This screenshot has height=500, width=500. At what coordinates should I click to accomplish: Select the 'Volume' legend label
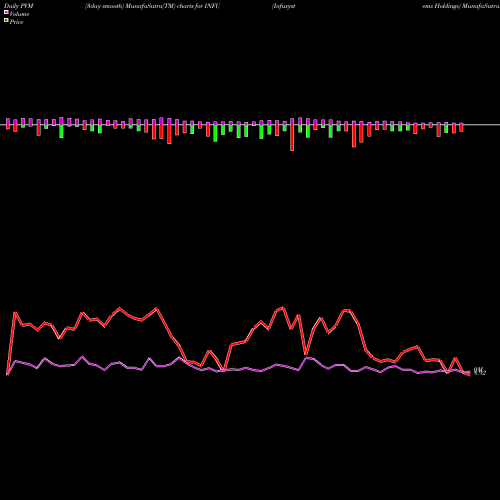[x=19, y=14]
